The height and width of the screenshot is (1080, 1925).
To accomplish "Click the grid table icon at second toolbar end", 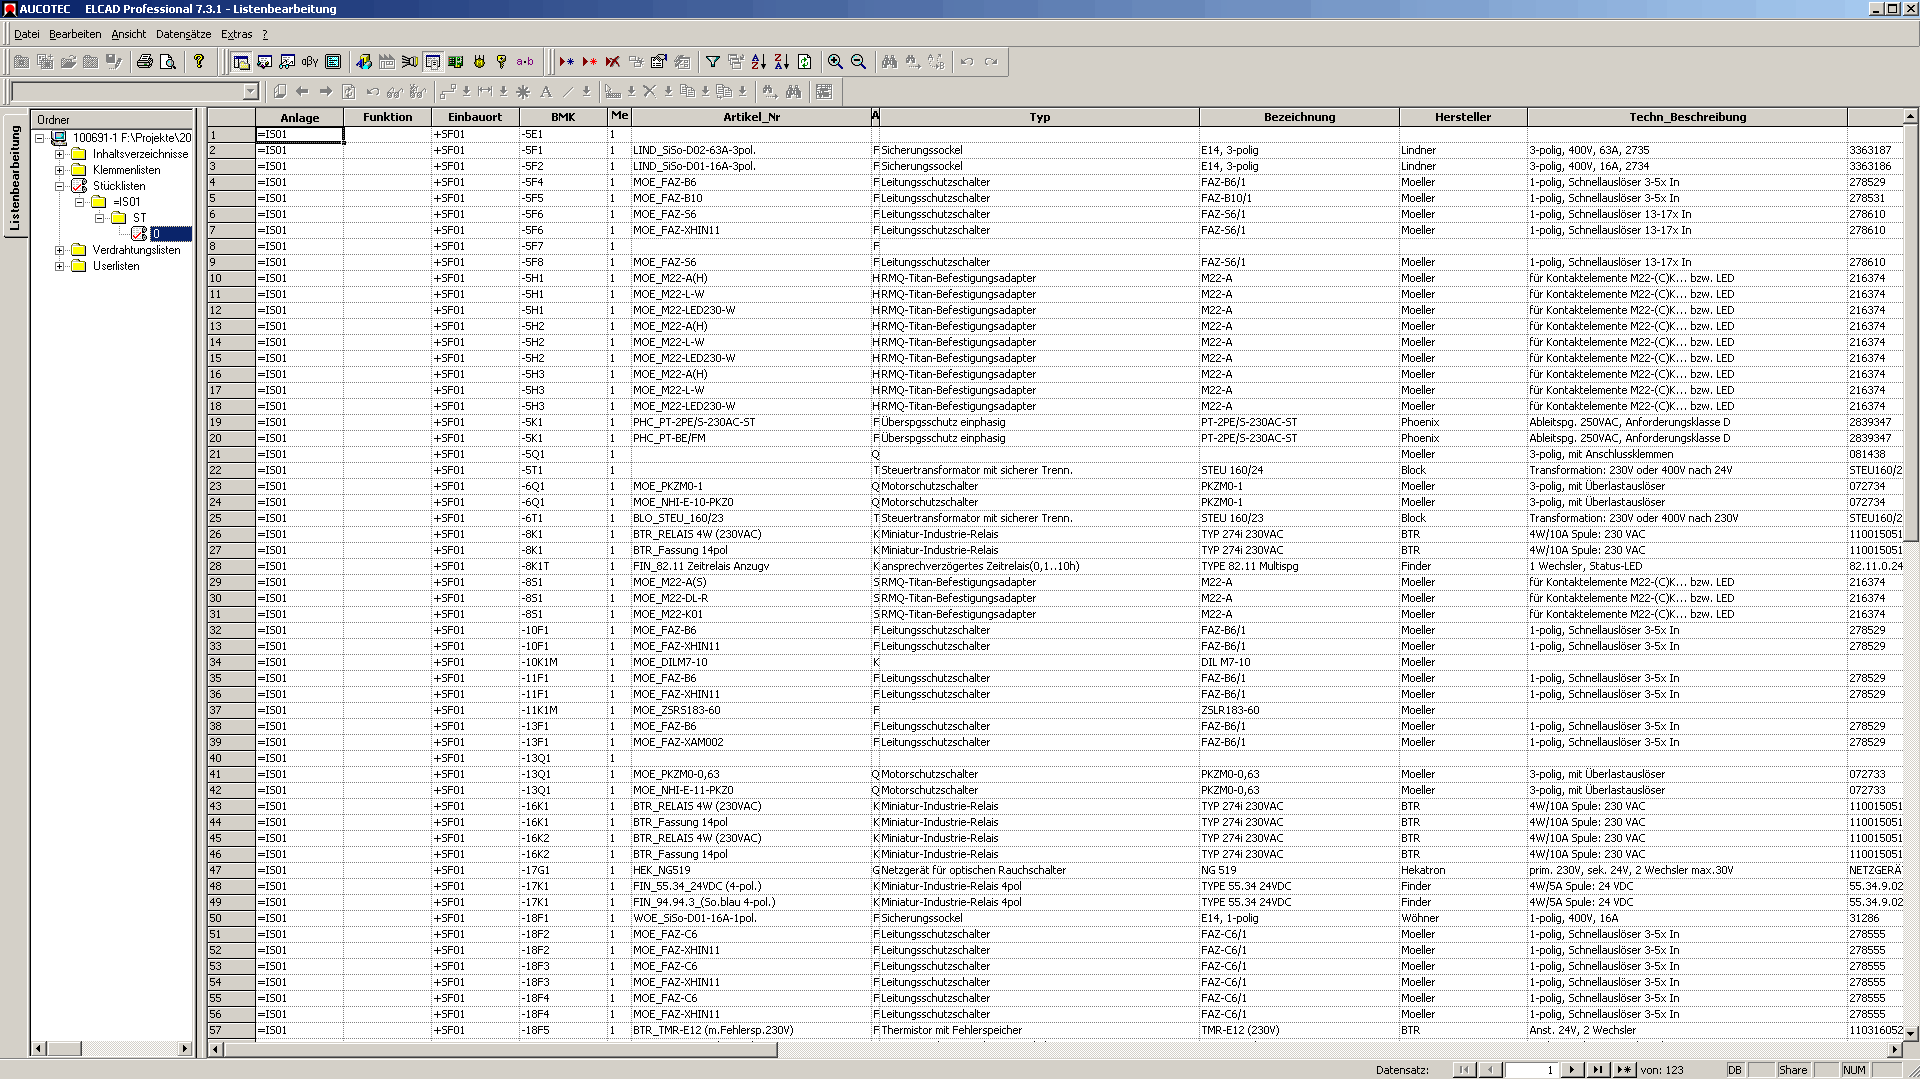I will point(824,92).
